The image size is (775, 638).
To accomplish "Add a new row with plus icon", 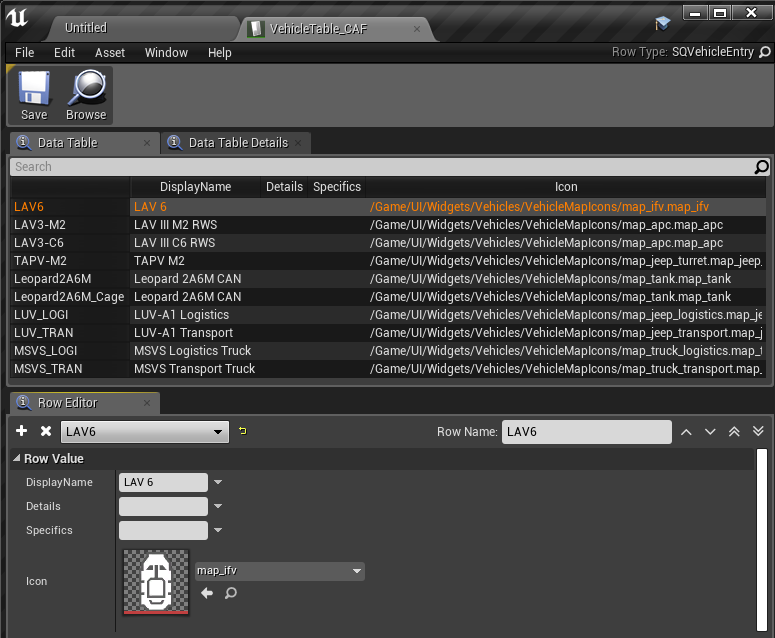I will [x=22, y=431].
